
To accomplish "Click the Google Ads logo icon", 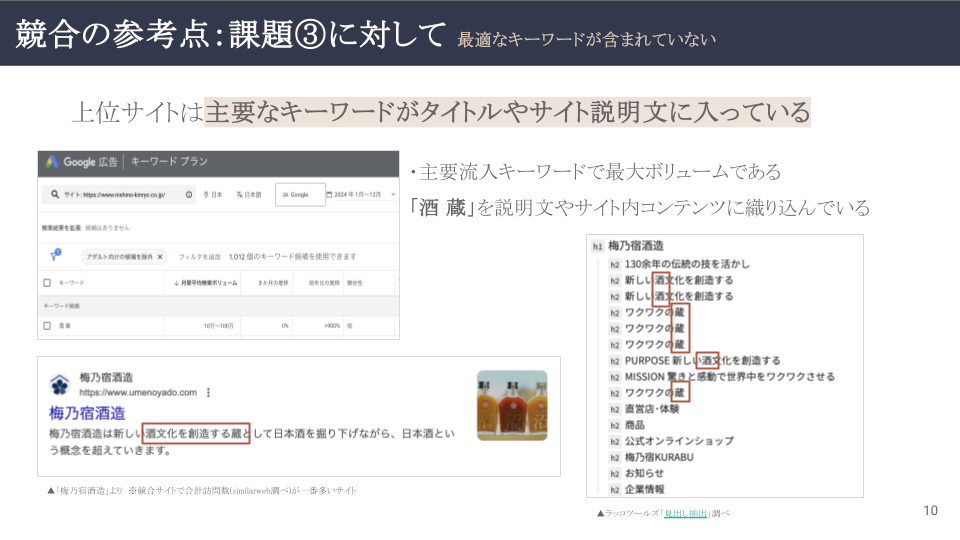I will [51, 161].
